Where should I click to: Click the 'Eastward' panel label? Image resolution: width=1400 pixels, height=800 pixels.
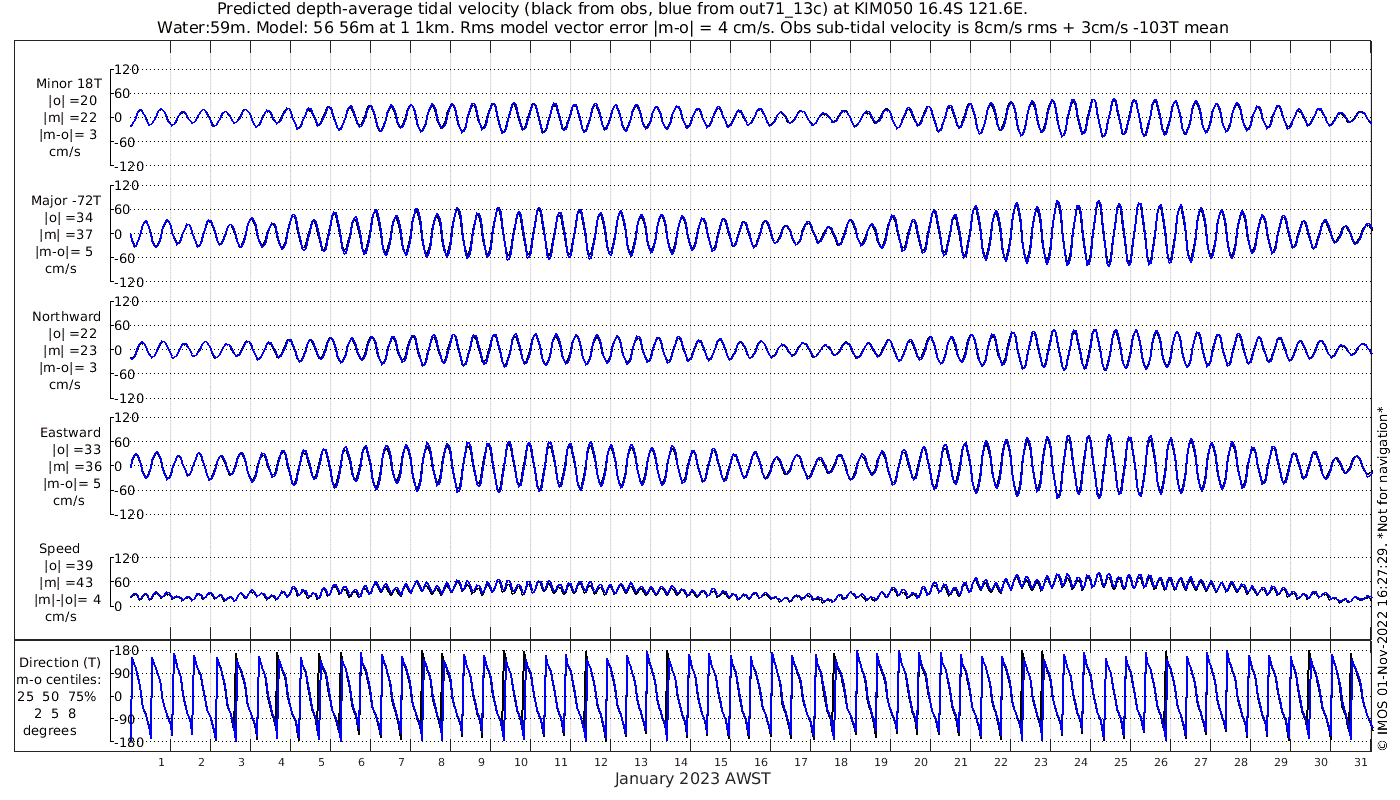70,433
